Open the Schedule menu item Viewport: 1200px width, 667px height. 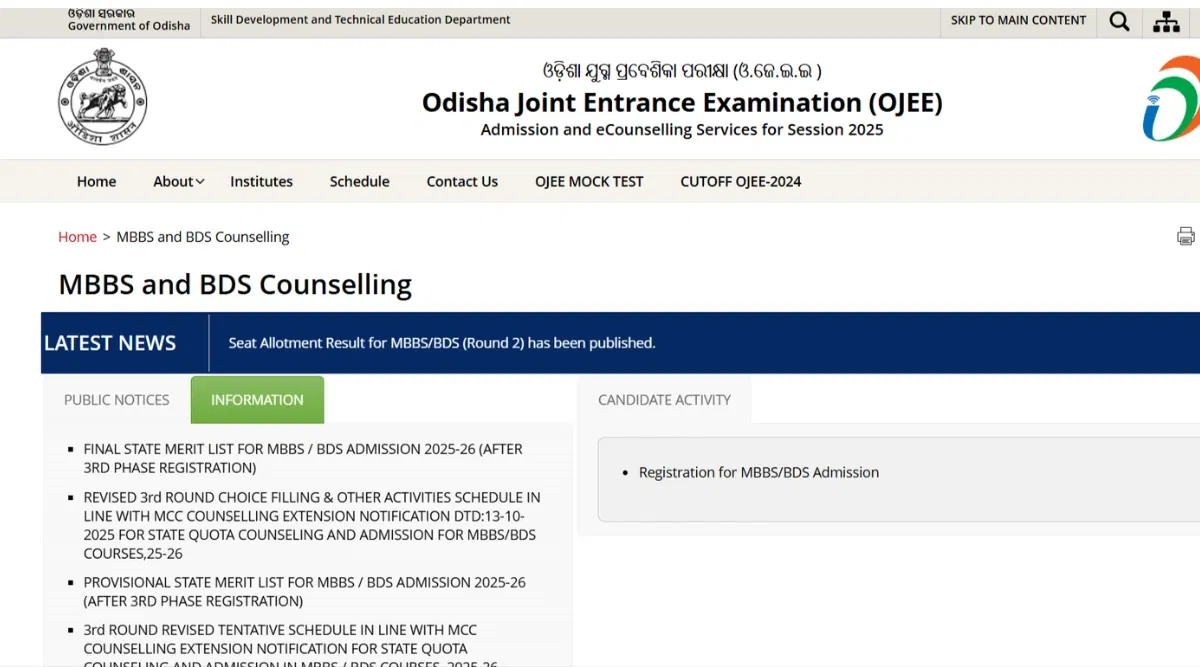[359, 181]
